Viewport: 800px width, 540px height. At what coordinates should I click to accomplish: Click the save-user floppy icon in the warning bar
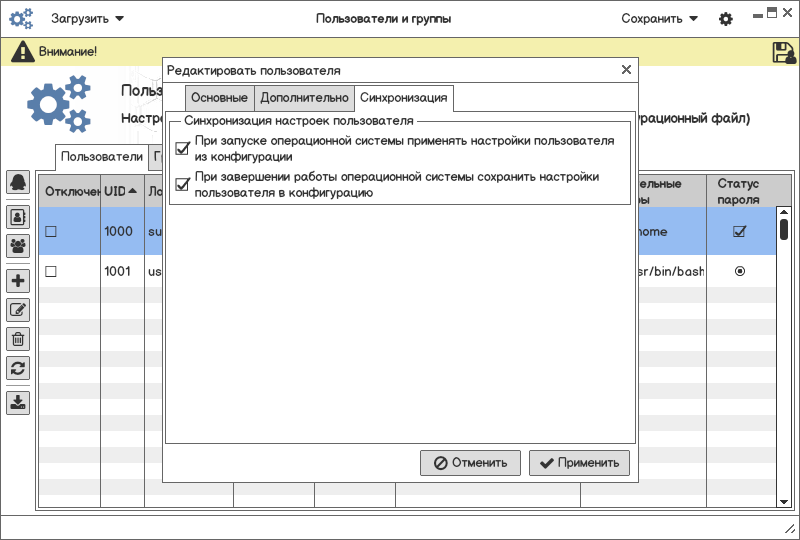click(784, 52)
